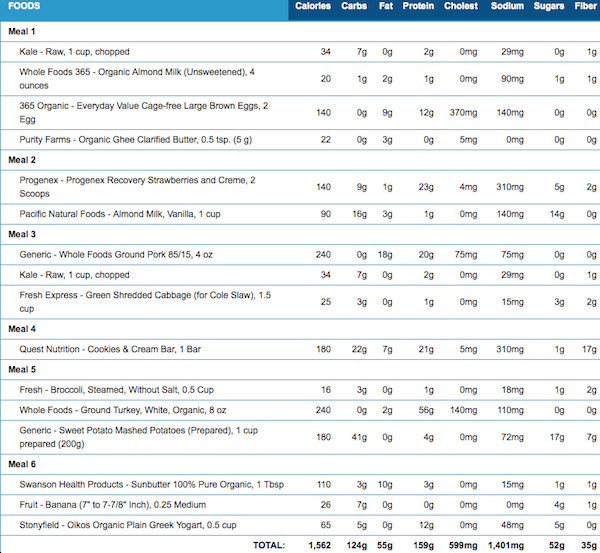Click total sodium value 1,401mg
Screen dimensions: 600x553
point(505,545)
